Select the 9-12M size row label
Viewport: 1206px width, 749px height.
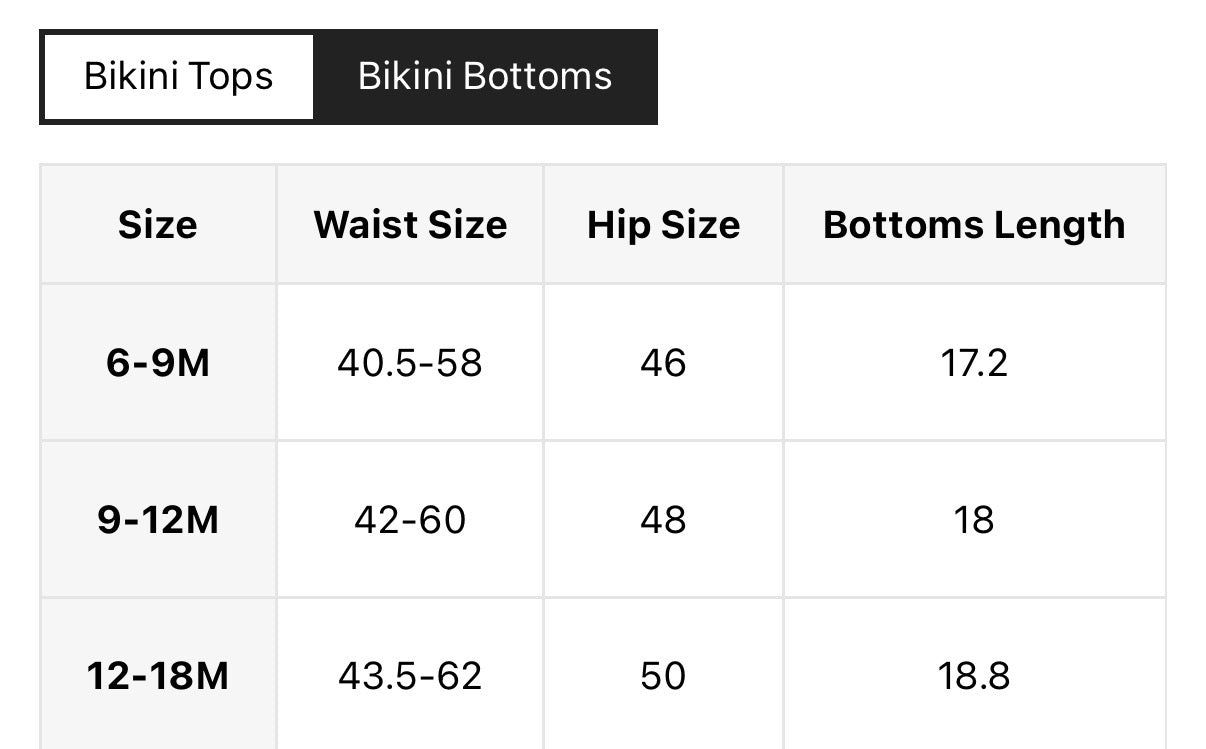(x=158, y=520)
